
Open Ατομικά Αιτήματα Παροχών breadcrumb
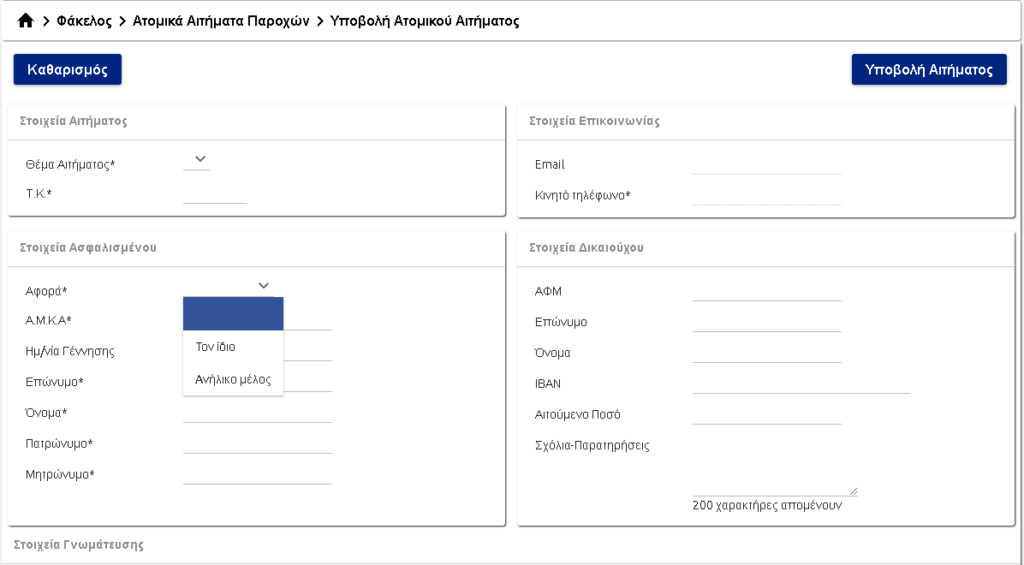221,21
